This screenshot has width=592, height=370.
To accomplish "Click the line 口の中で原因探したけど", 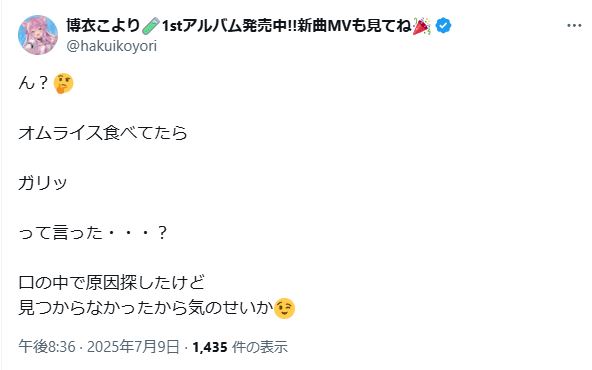I will click(111, 283).
